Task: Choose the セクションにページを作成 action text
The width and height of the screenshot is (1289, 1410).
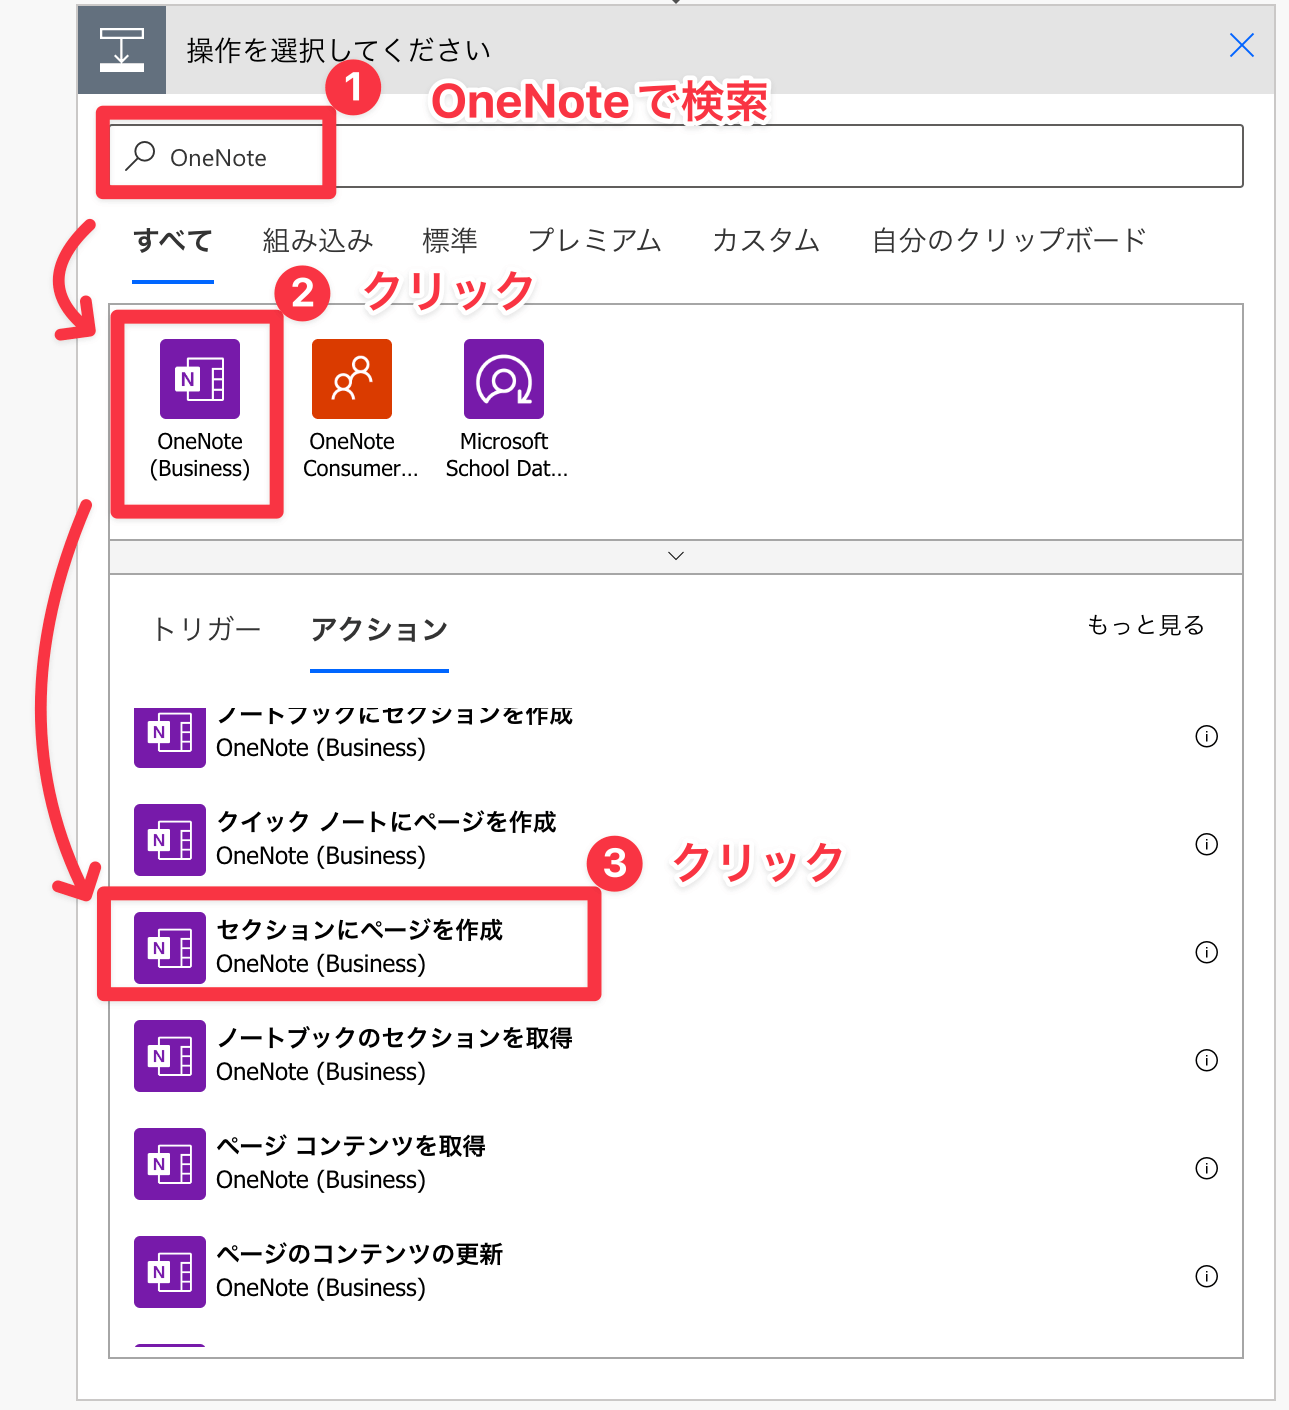Action: (360, 930)
